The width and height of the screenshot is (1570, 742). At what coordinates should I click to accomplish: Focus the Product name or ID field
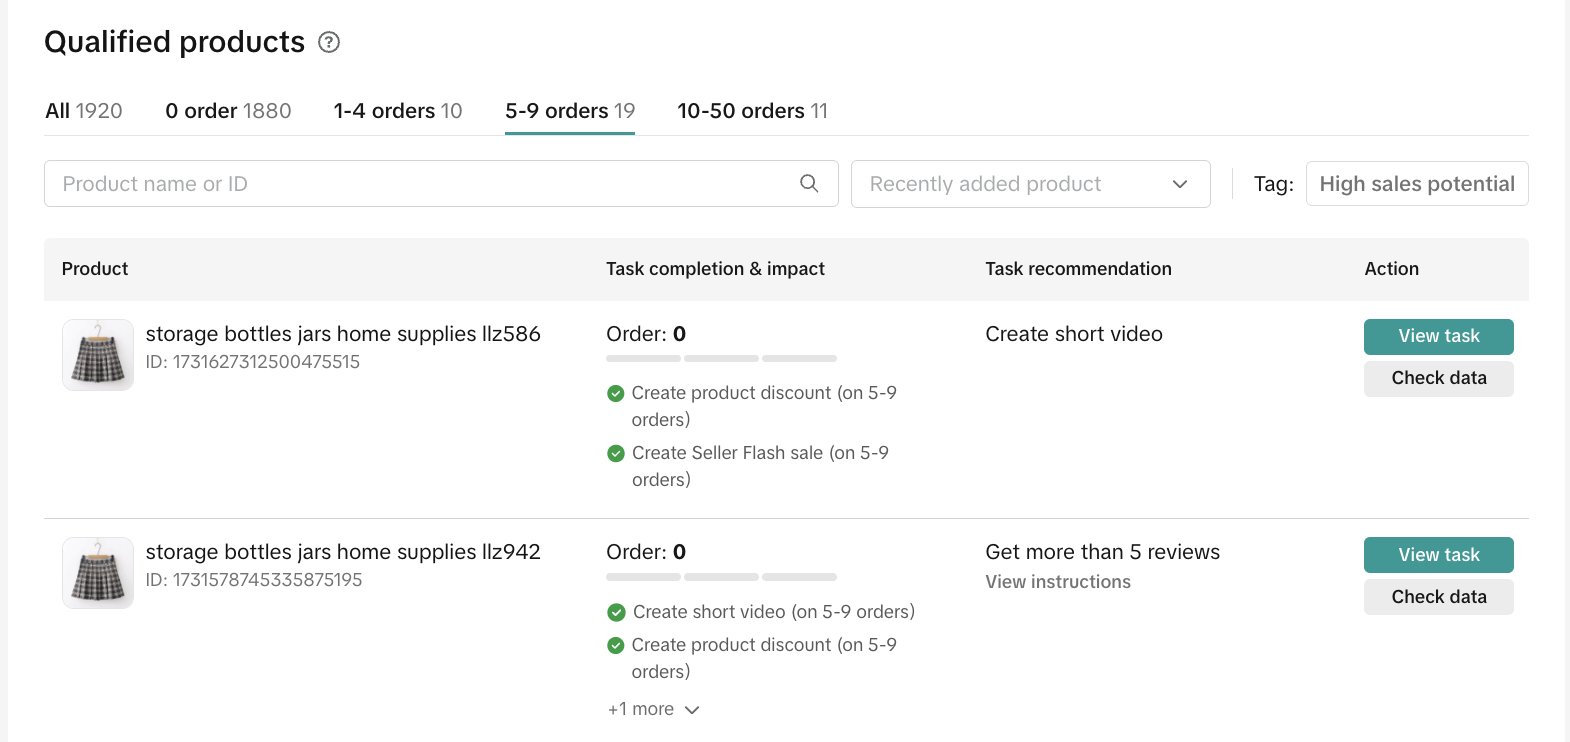pyautogui.click(x=420, y=184)
